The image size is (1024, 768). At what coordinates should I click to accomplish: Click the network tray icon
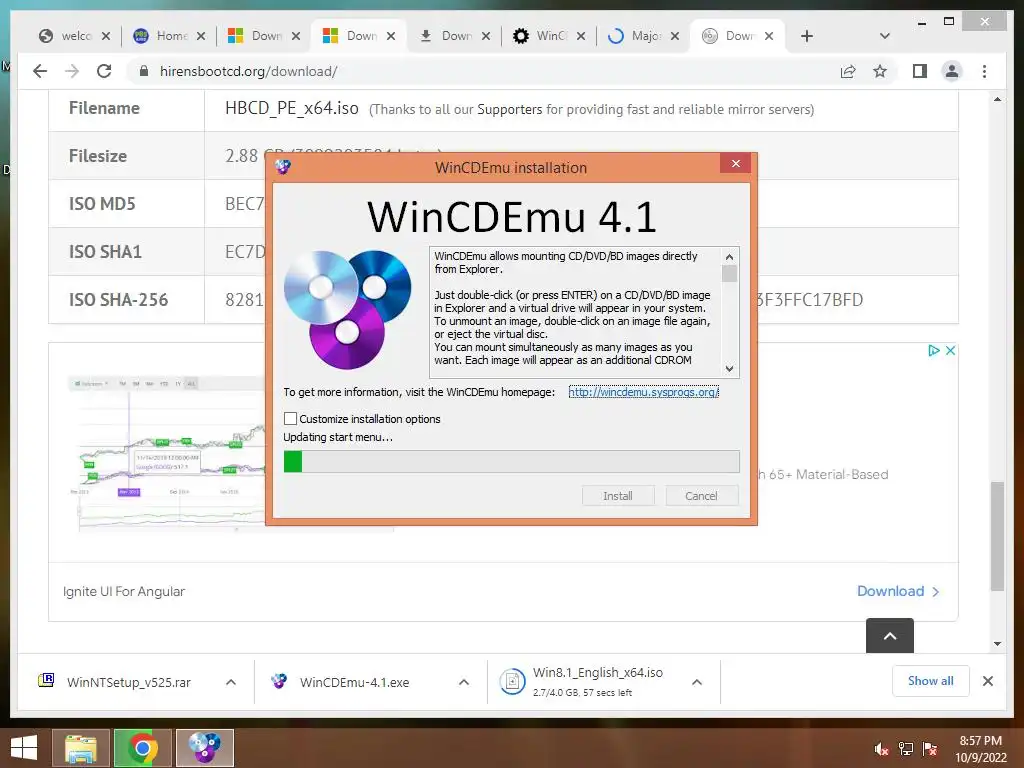pos(906,749)
